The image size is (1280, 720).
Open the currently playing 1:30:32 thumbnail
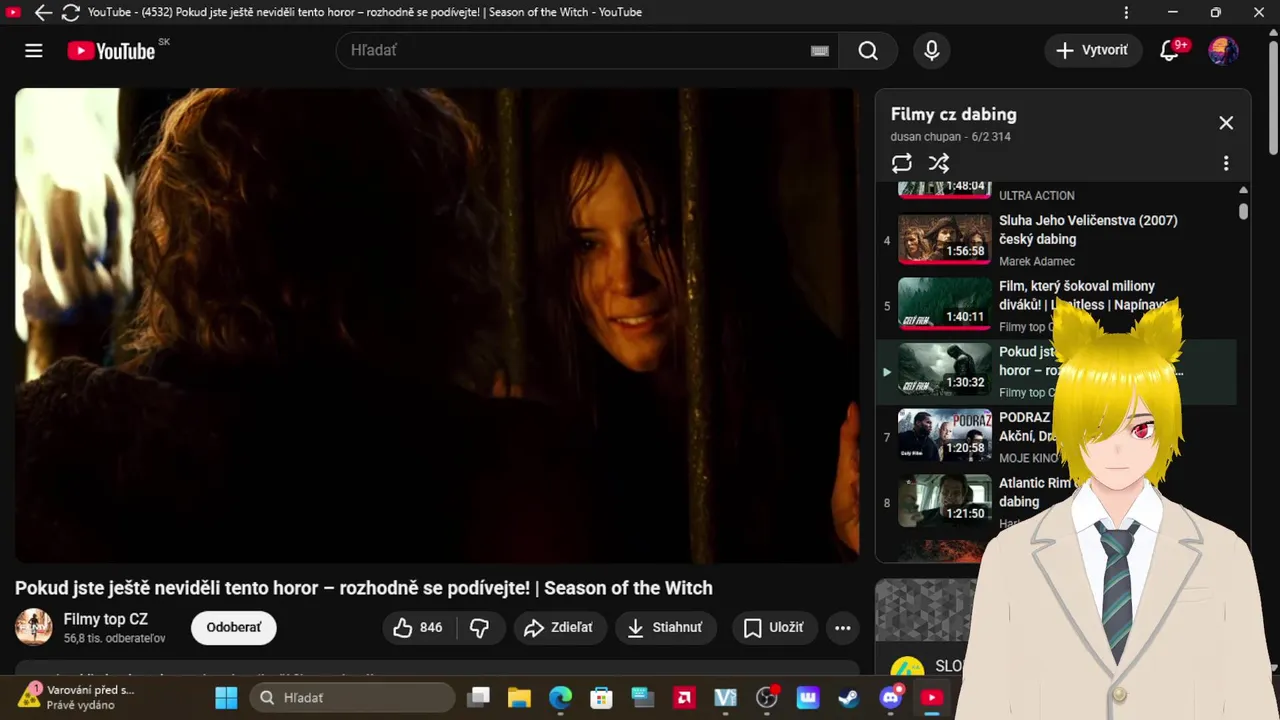click(945, 370)
